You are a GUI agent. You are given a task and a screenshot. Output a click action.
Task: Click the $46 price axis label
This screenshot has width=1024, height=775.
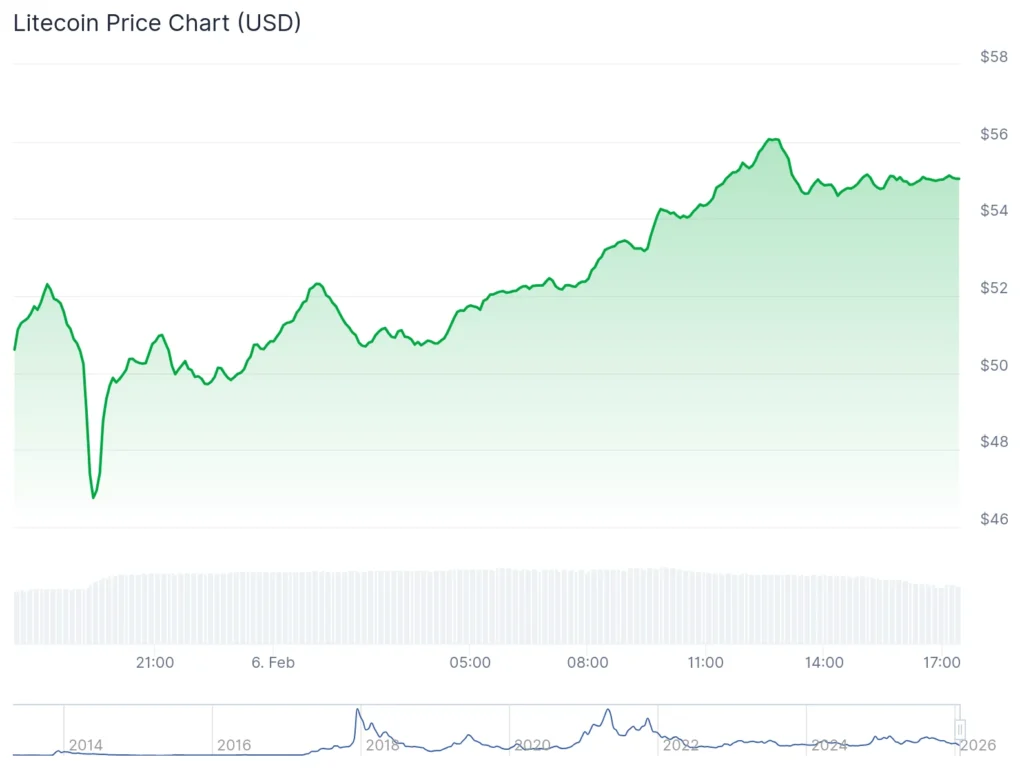[x=994, y=519]
